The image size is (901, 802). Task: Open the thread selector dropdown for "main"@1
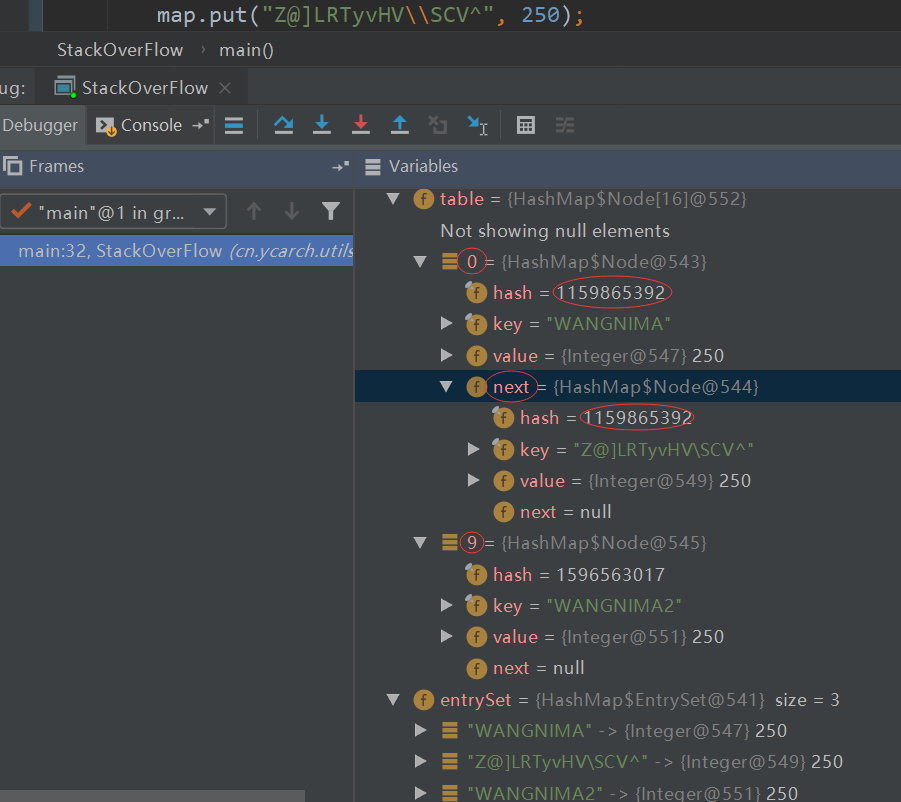(x=209, y=212)
